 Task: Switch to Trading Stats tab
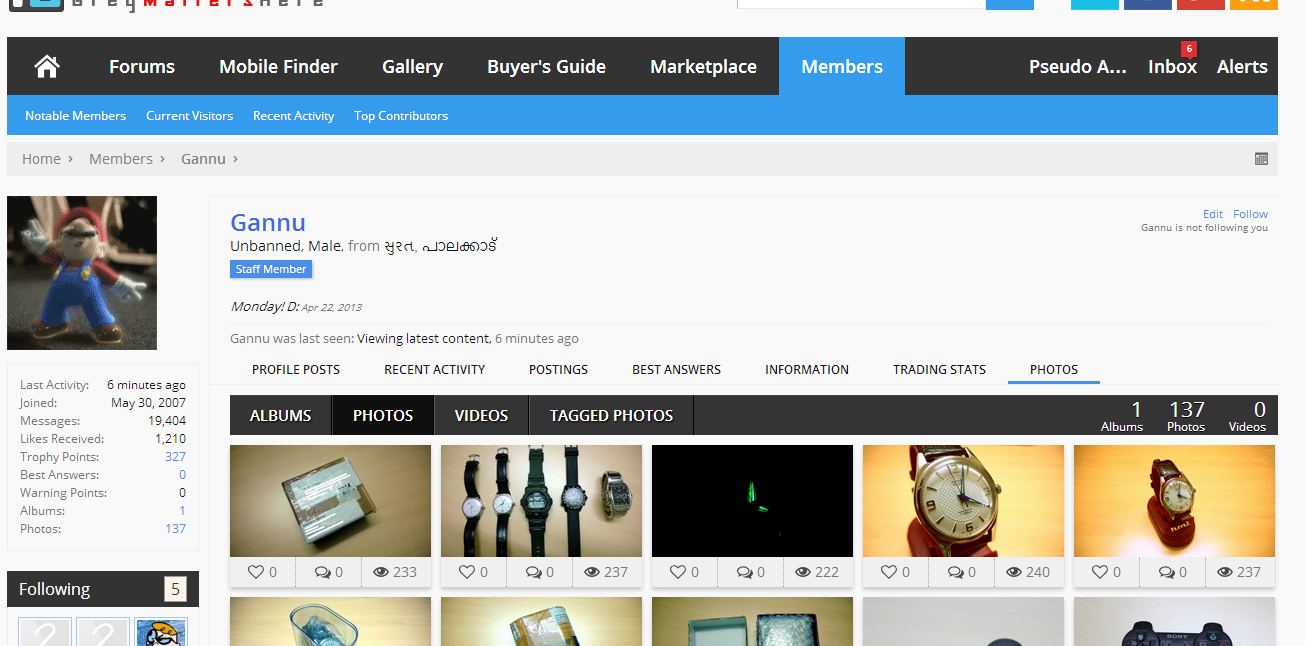pos(939,369)
